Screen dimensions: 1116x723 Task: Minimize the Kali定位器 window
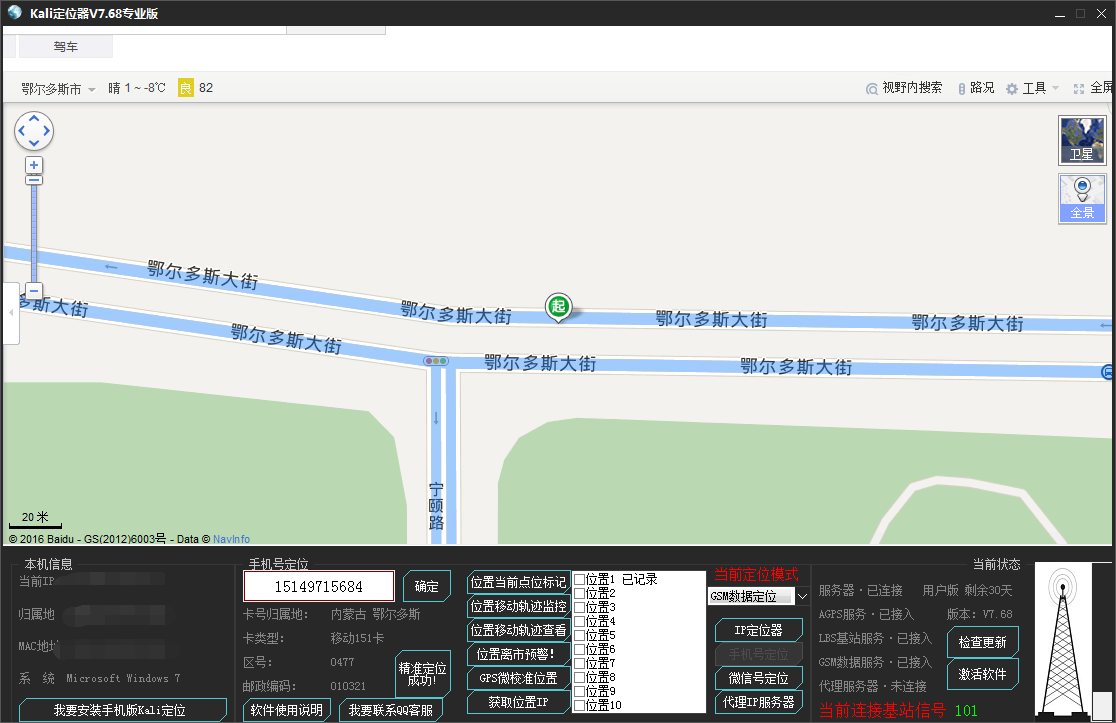(1060, 14)
